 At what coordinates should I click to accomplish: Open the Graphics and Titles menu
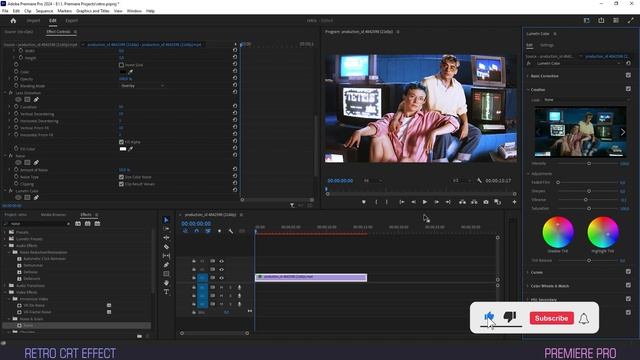pos(93,11)
